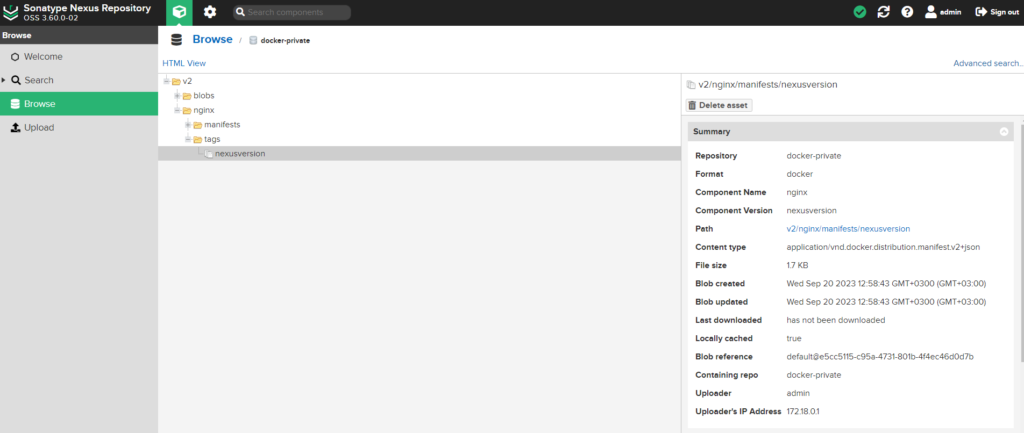Click the Delete asset button
1024x433 pixels.
719,105
